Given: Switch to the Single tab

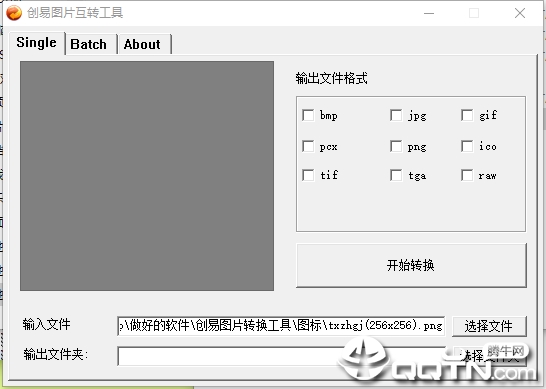Looking at the screenshot, I should pyautogui.click(x=37, y=42).
